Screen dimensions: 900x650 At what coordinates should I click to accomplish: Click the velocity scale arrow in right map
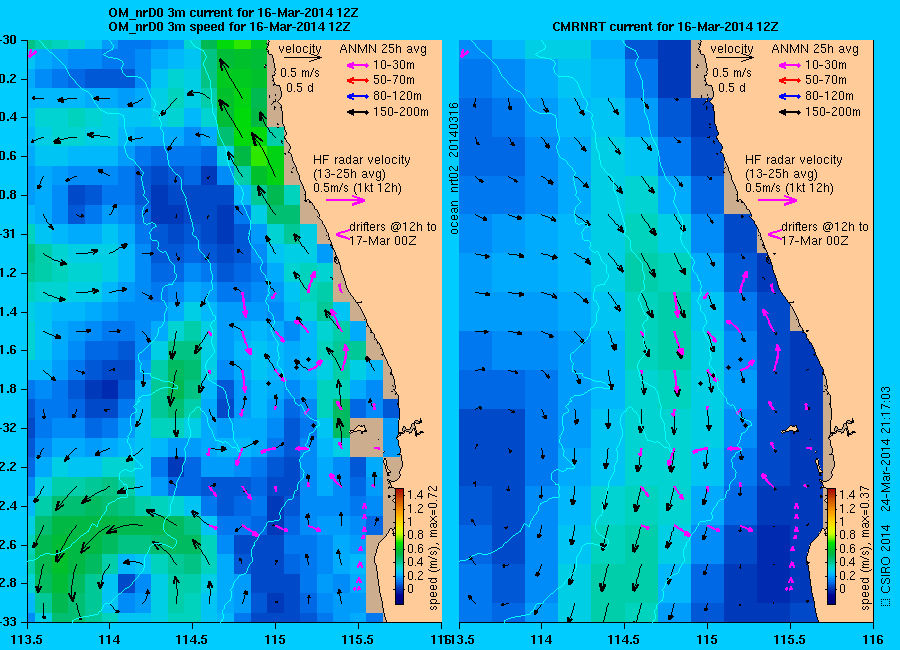[x=735, y=58]
